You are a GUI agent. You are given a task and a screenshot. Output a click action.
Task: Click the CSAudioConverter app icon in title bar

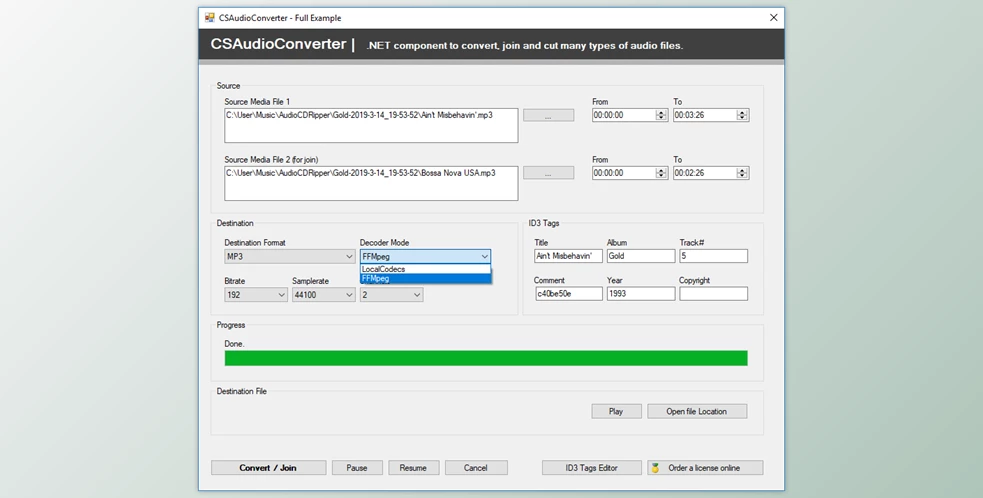coord(210,17)
